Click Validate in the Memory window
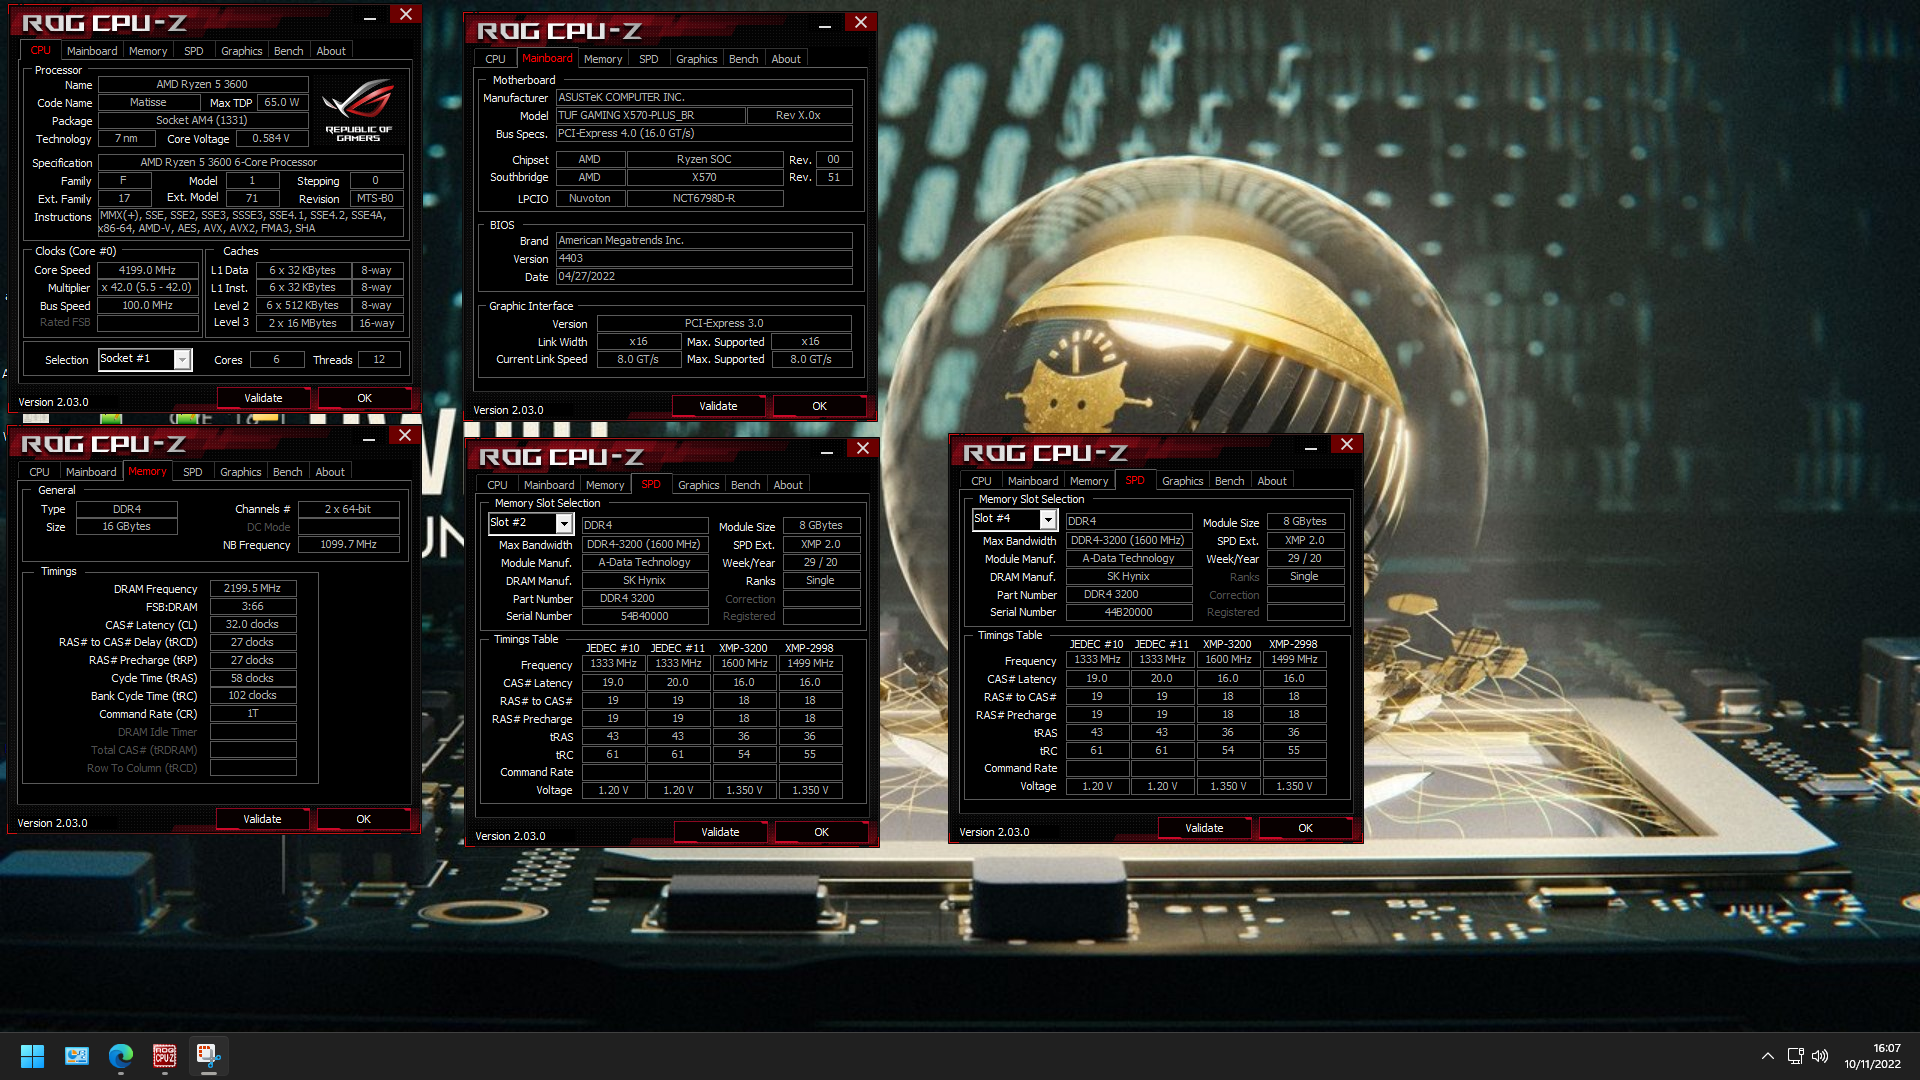Image resolution: width=1920 pixels, height=1080 pixels. [262, 819]
